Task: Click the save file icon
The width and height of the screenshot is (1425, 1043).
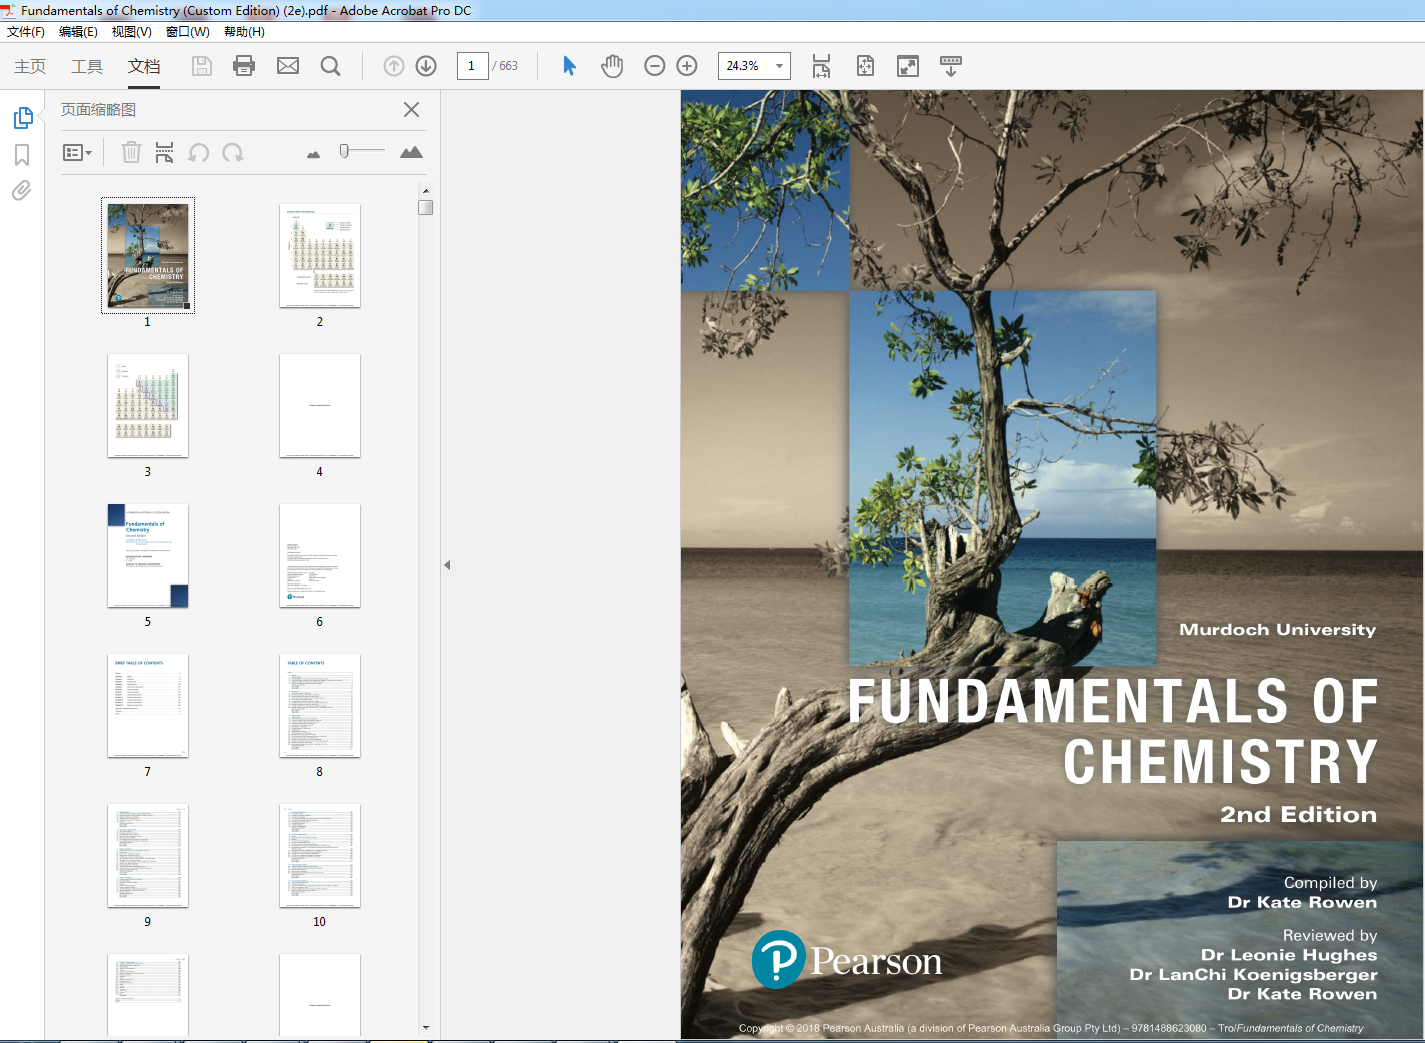Action: [x=202, y=66]
